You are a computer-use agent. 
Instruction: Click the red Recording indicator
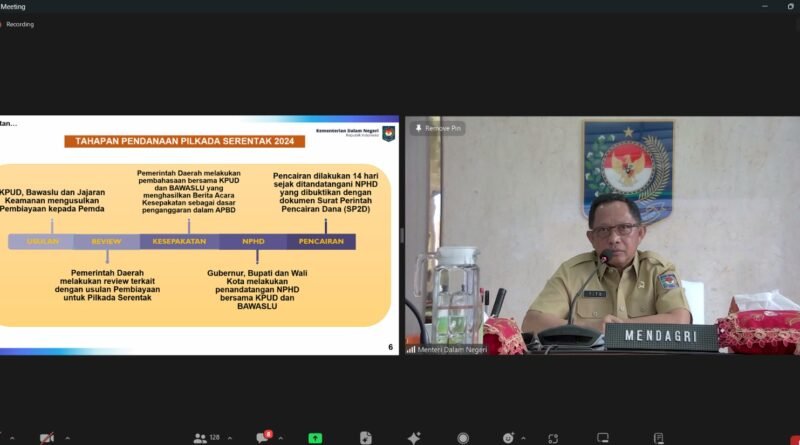18,24
